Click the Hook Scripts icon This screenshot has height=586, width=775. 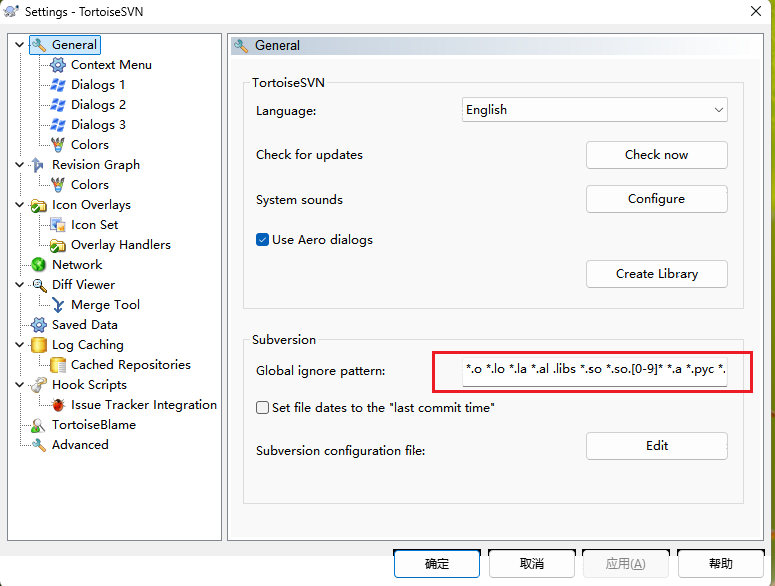click(39, 385)
